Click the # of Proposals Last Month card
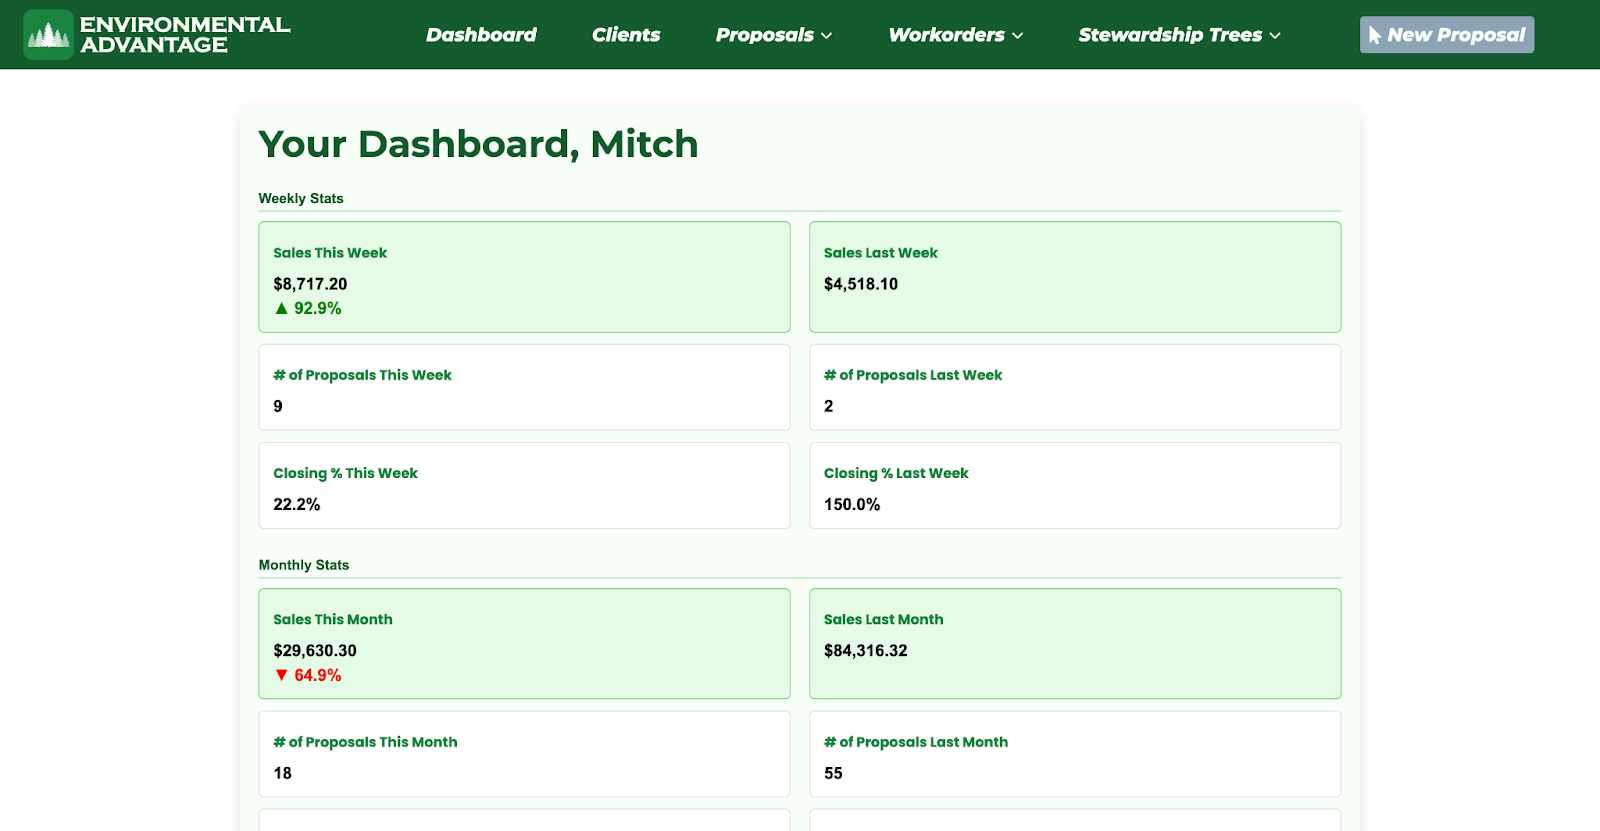 click(1074, 755)
